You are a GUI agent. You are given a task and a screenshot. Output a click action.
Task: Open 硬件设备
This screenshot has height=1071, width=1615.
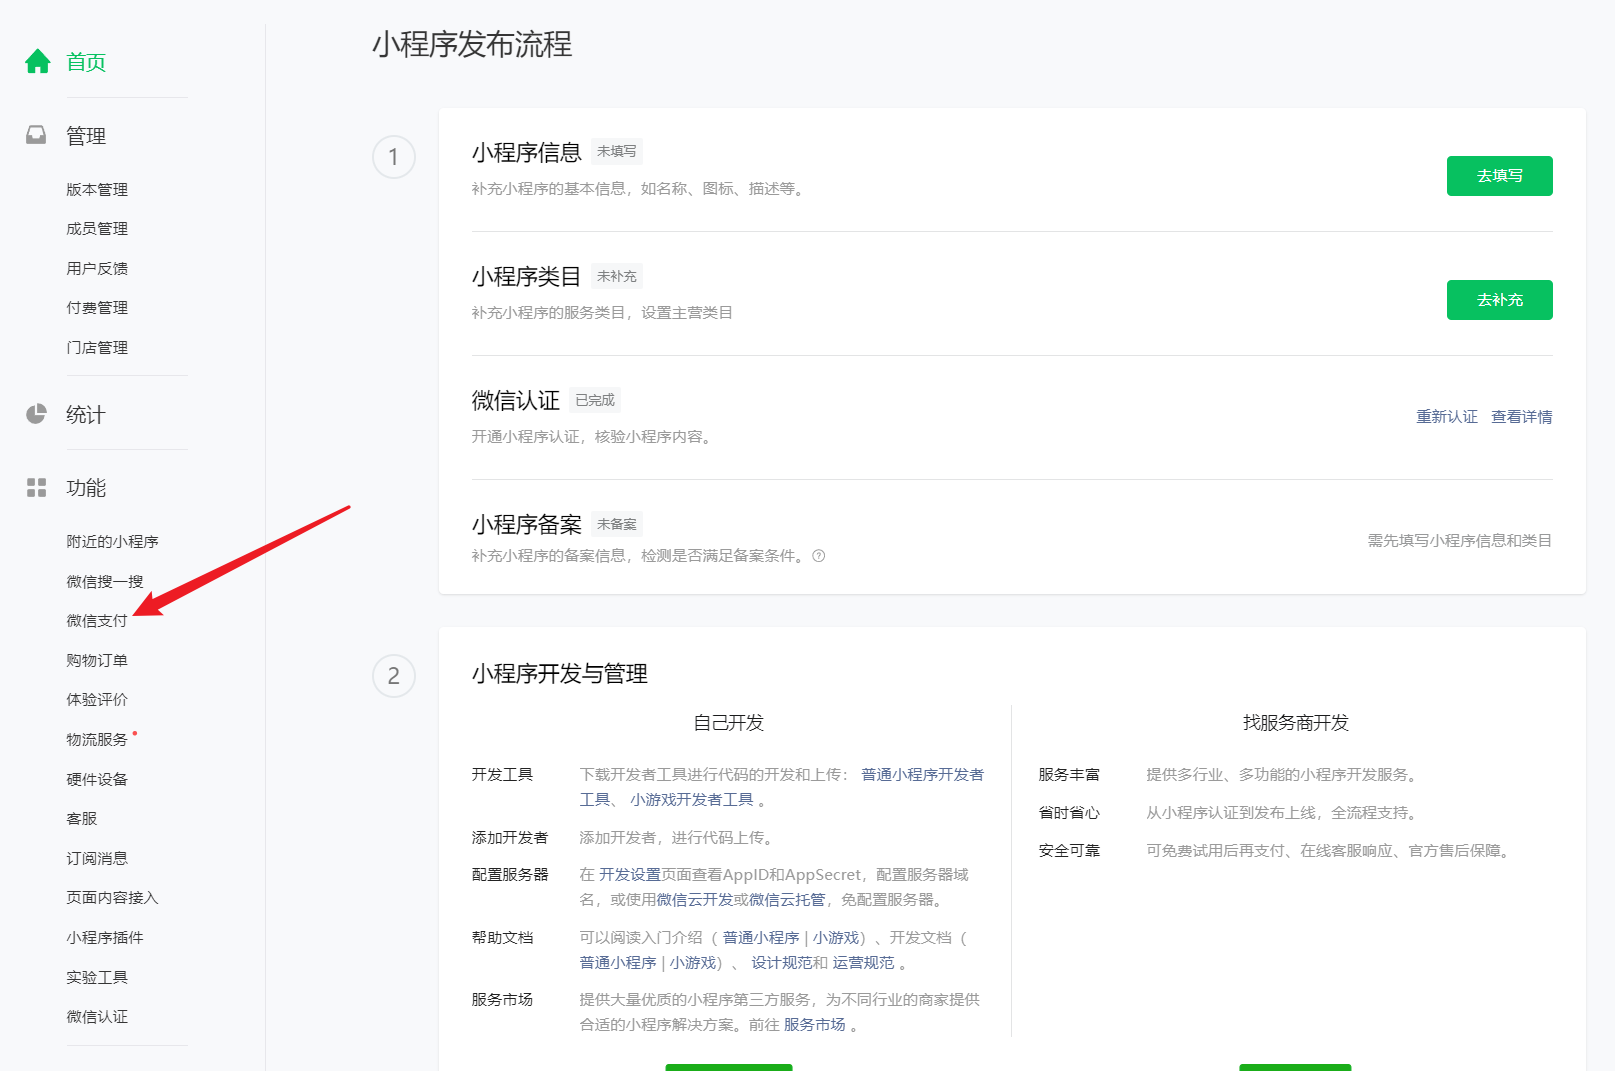97,780
